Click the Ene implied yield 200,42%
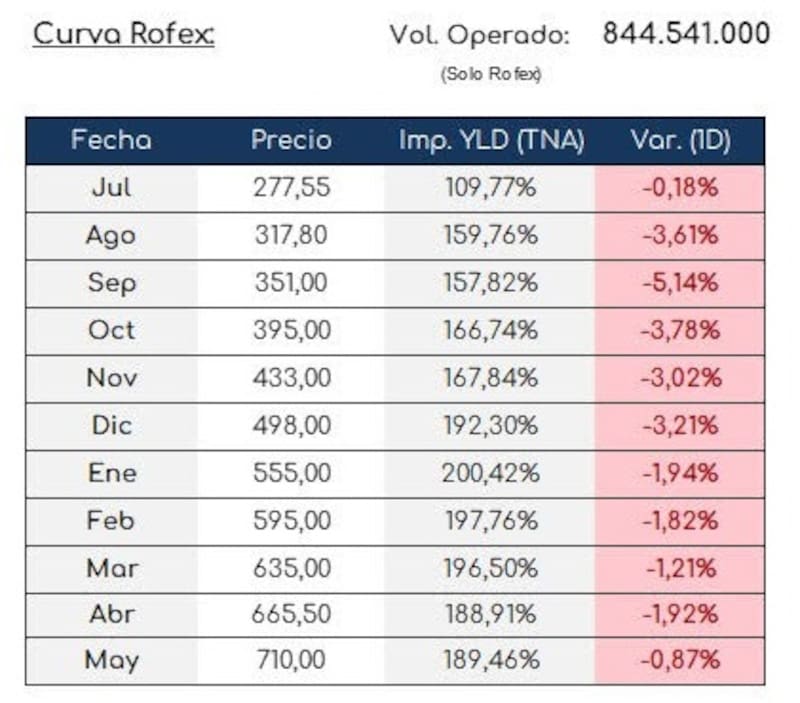Viewport: 800px width, 703px height. [491, 473]
